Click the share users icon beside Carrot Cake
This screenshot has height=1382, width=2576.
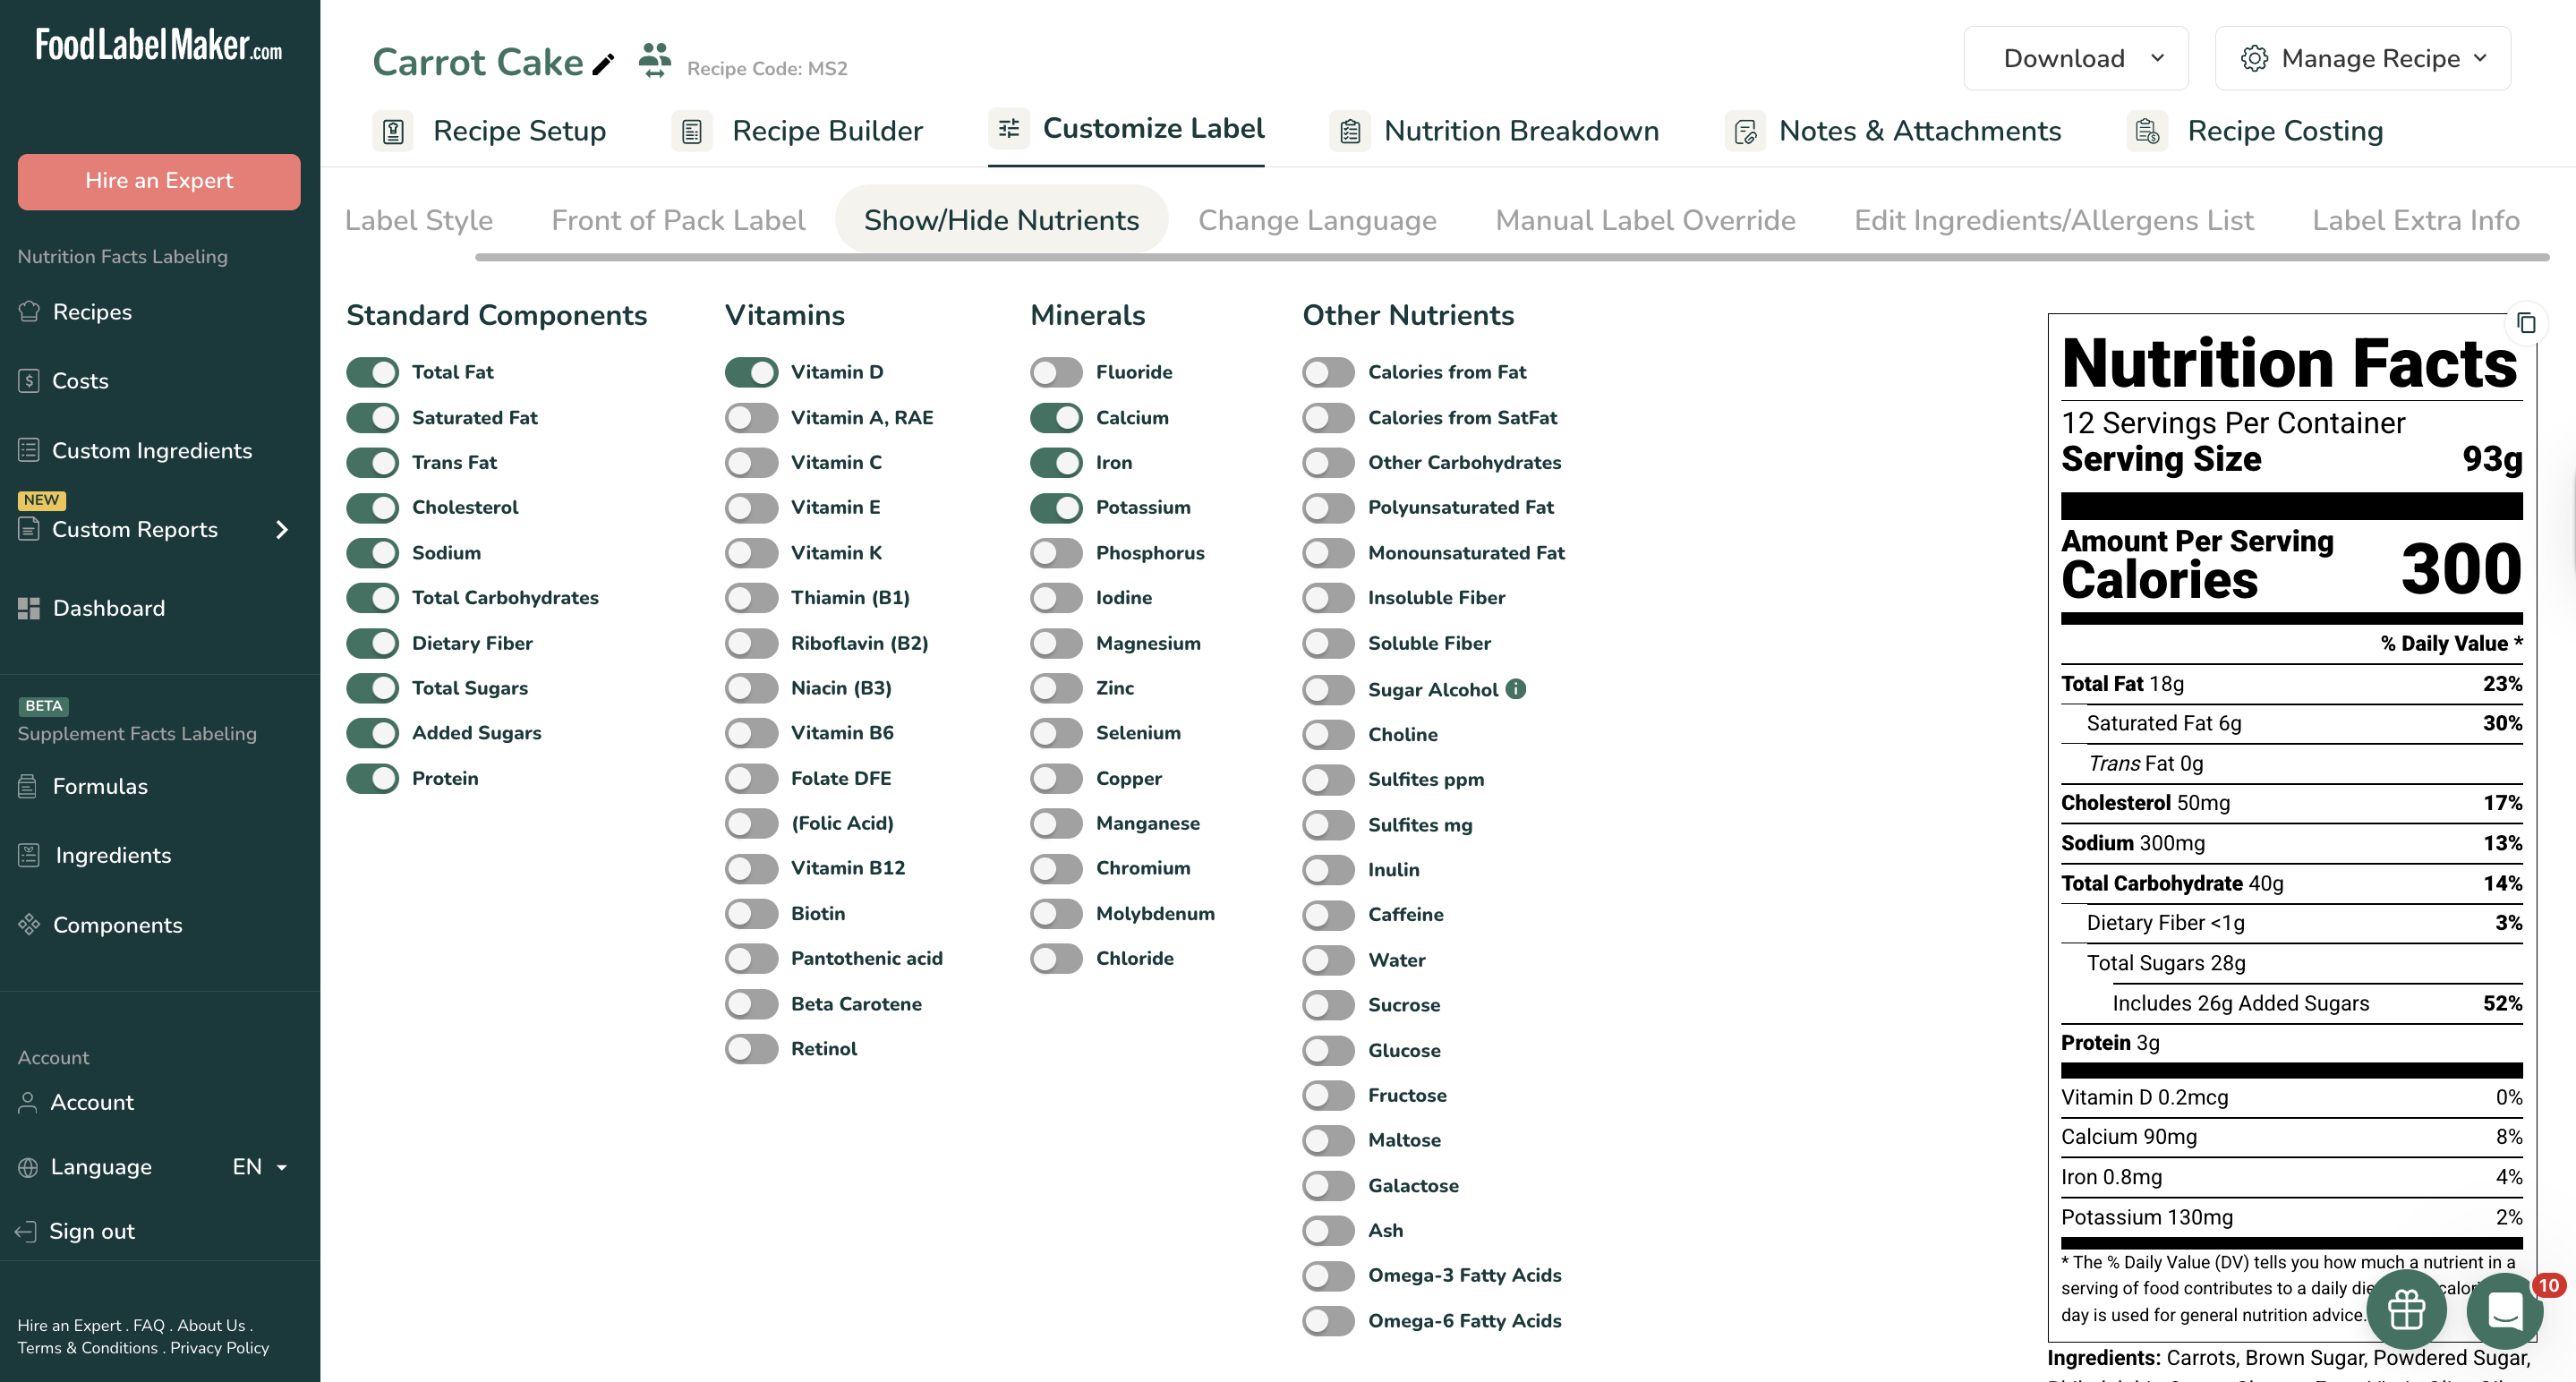[654, 60]
